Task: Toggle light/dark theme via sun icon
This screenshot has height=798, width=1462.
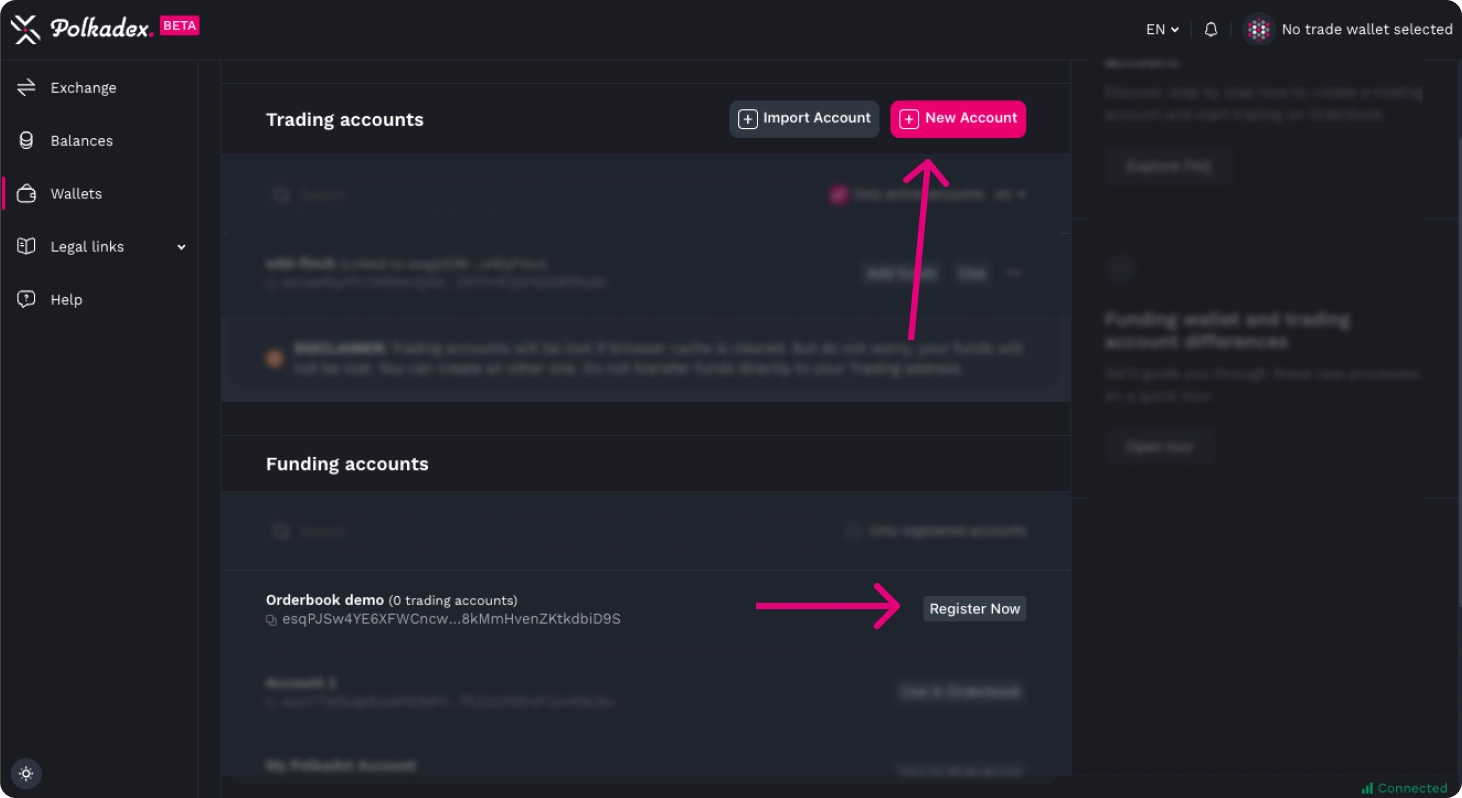Action: (26, 773)
